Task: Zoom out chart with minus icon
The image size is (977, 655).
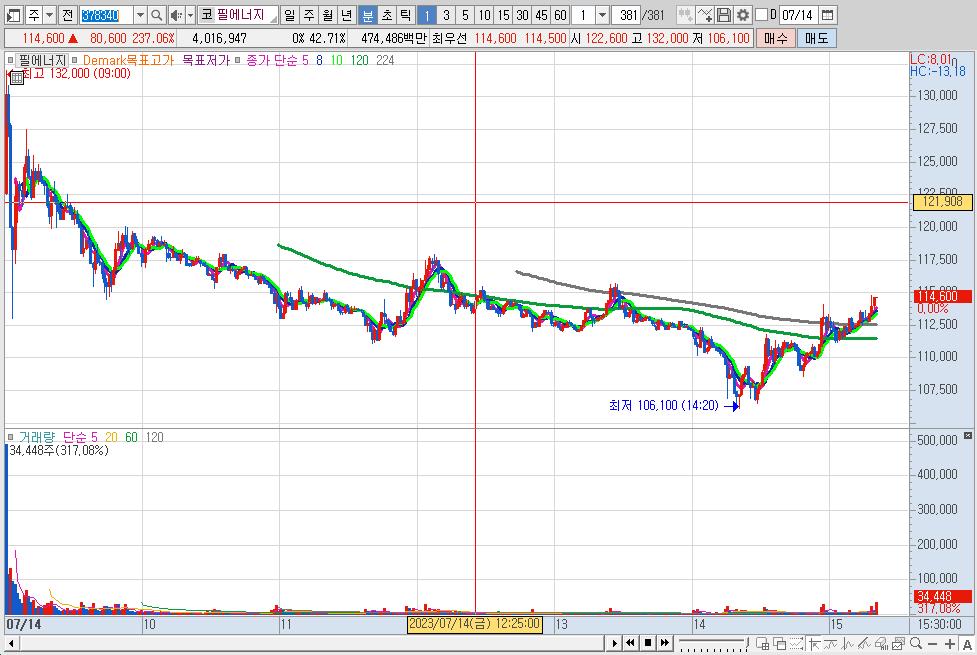Action: 933,644
